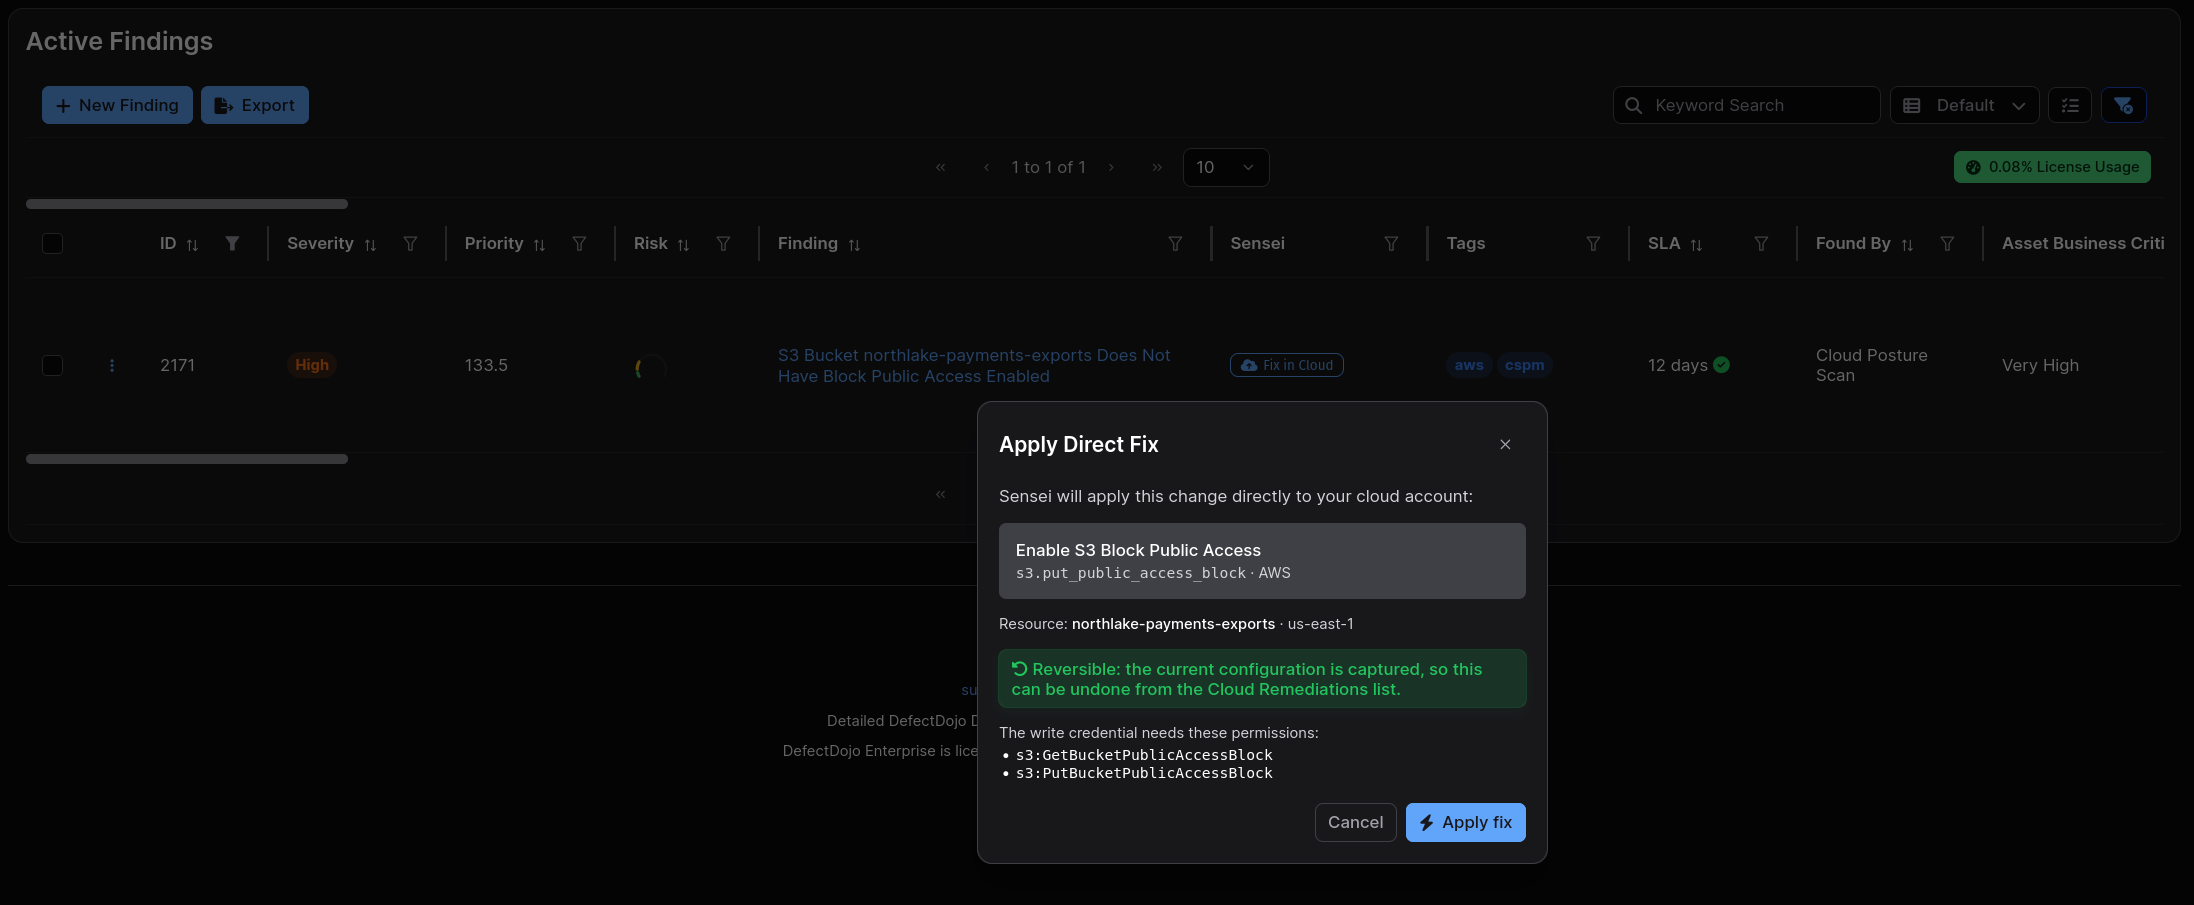This screenshot has width=2194, height=905.
Task: Click the Asset Business Criticality column header
Action: coord(2083,243)
